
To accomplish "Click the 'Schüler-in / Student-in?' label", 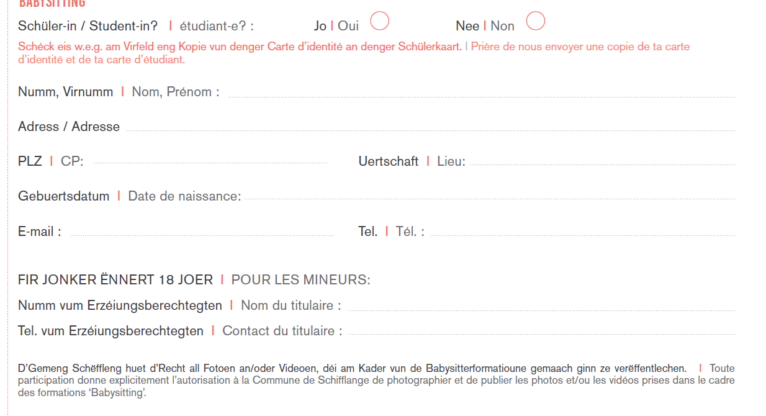I will tap(88, 26).
